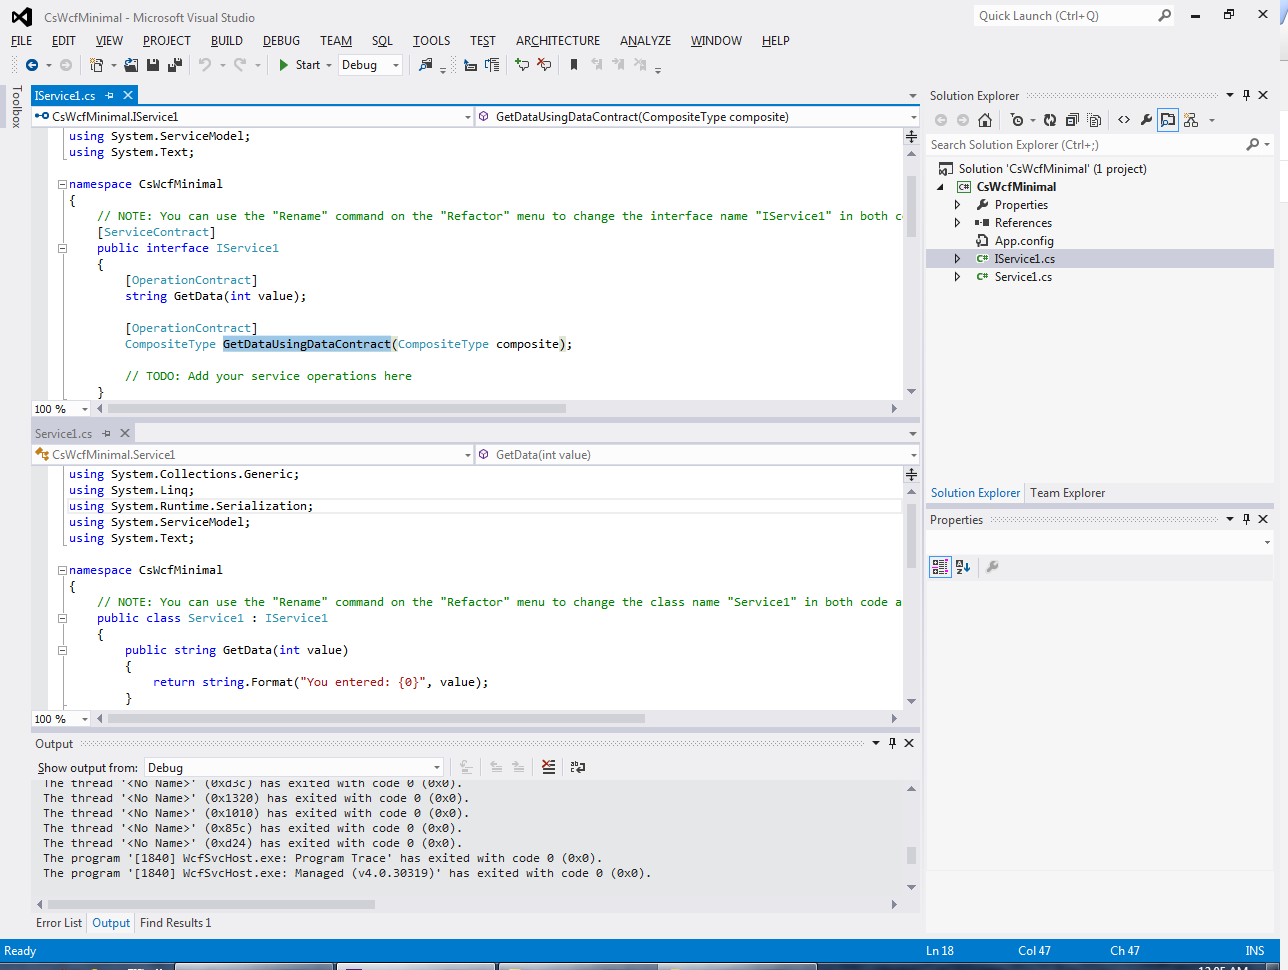Refresh the Solution Explorer
The image size is (1288, 970).
pos(1050,119)
